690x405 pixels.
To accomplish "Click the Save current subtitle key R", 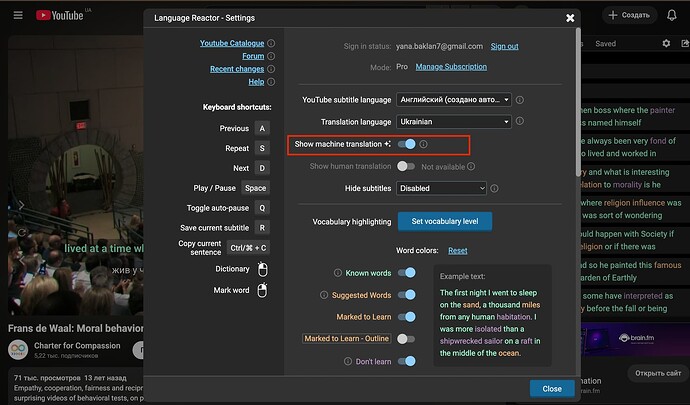I will (x=262, y=228).
